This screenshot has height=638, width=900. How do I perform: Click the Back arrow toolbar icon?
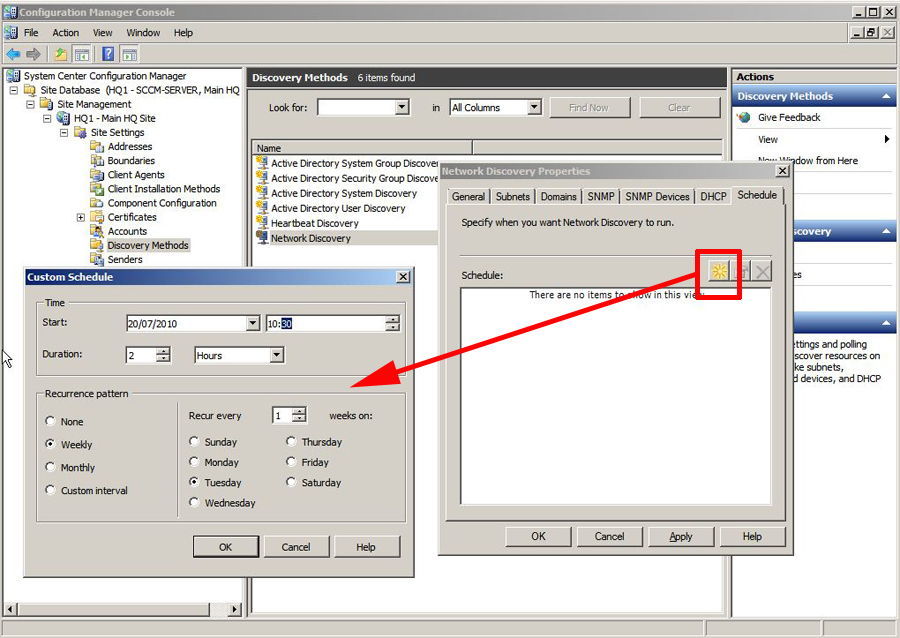(x=13, y=55)
